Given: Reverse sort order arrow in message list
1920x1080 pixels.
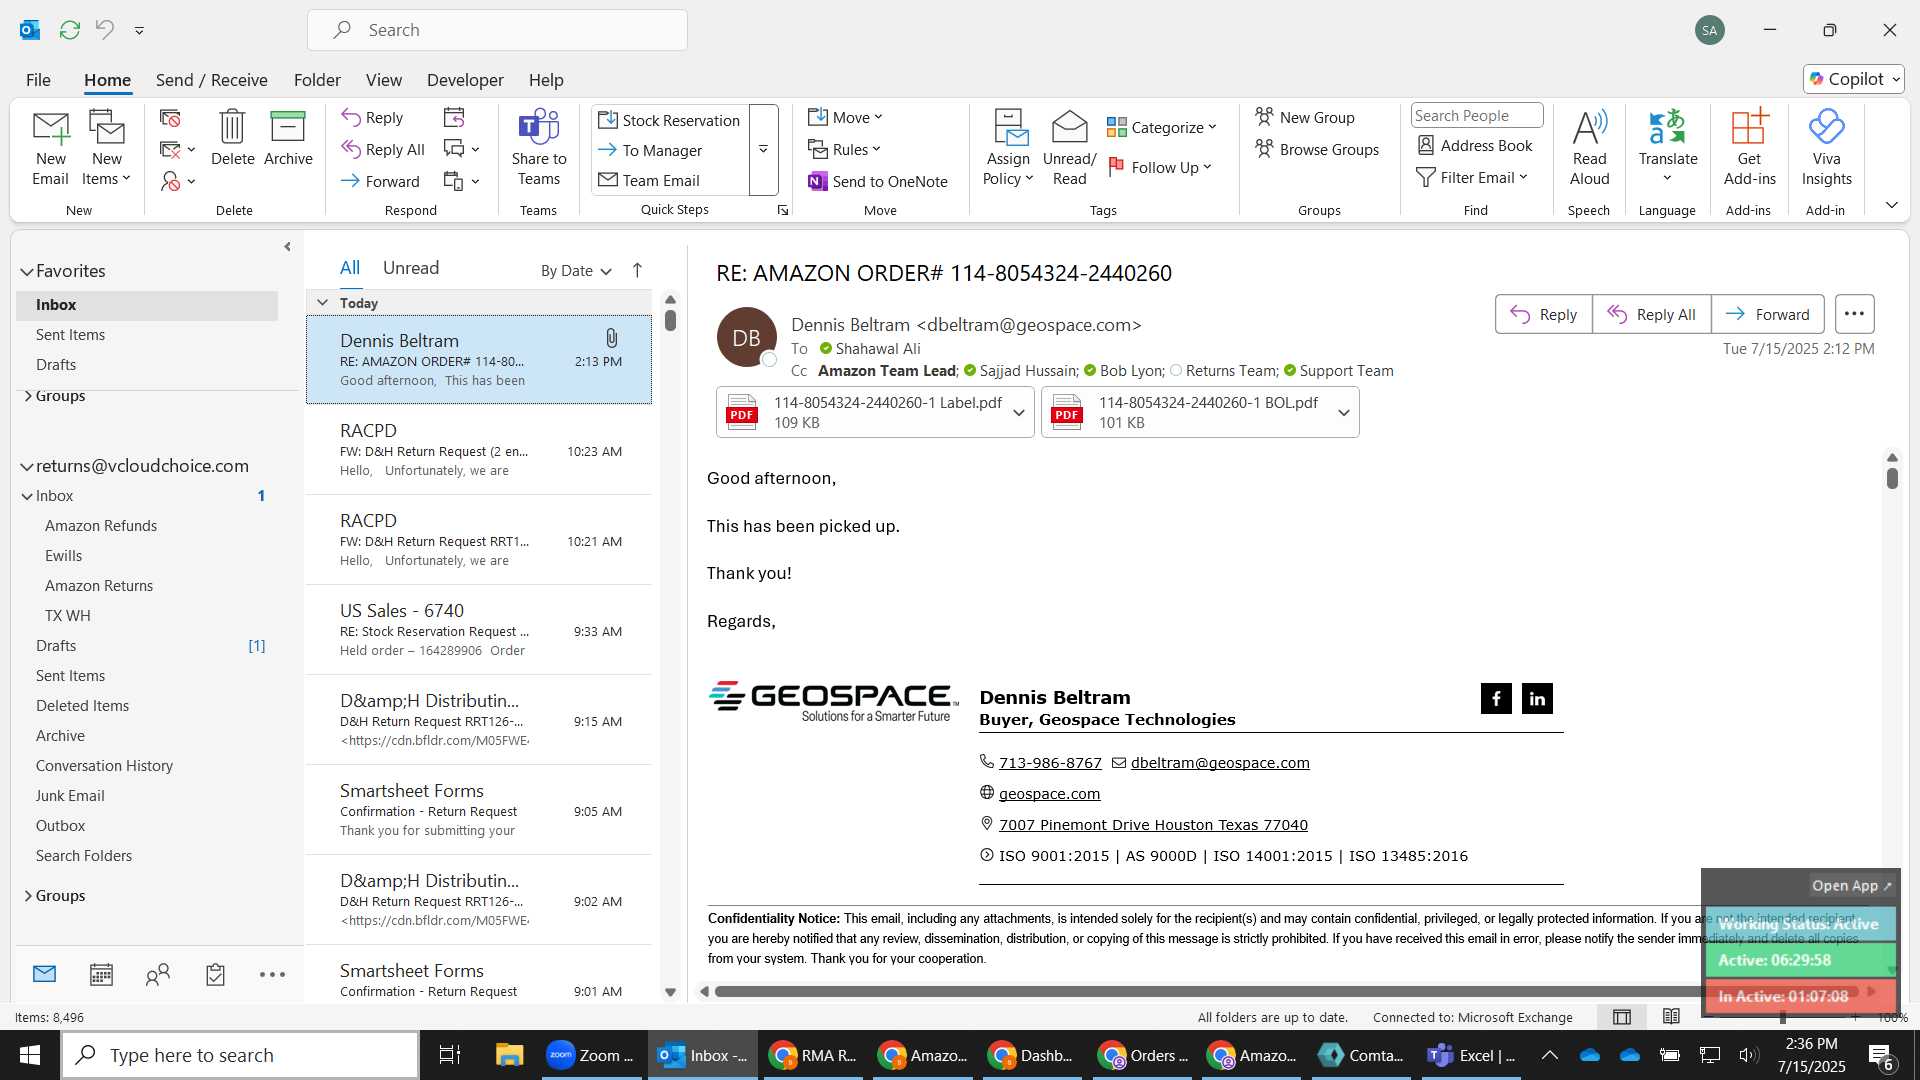Looking at the screenshot, I should 637,270.
